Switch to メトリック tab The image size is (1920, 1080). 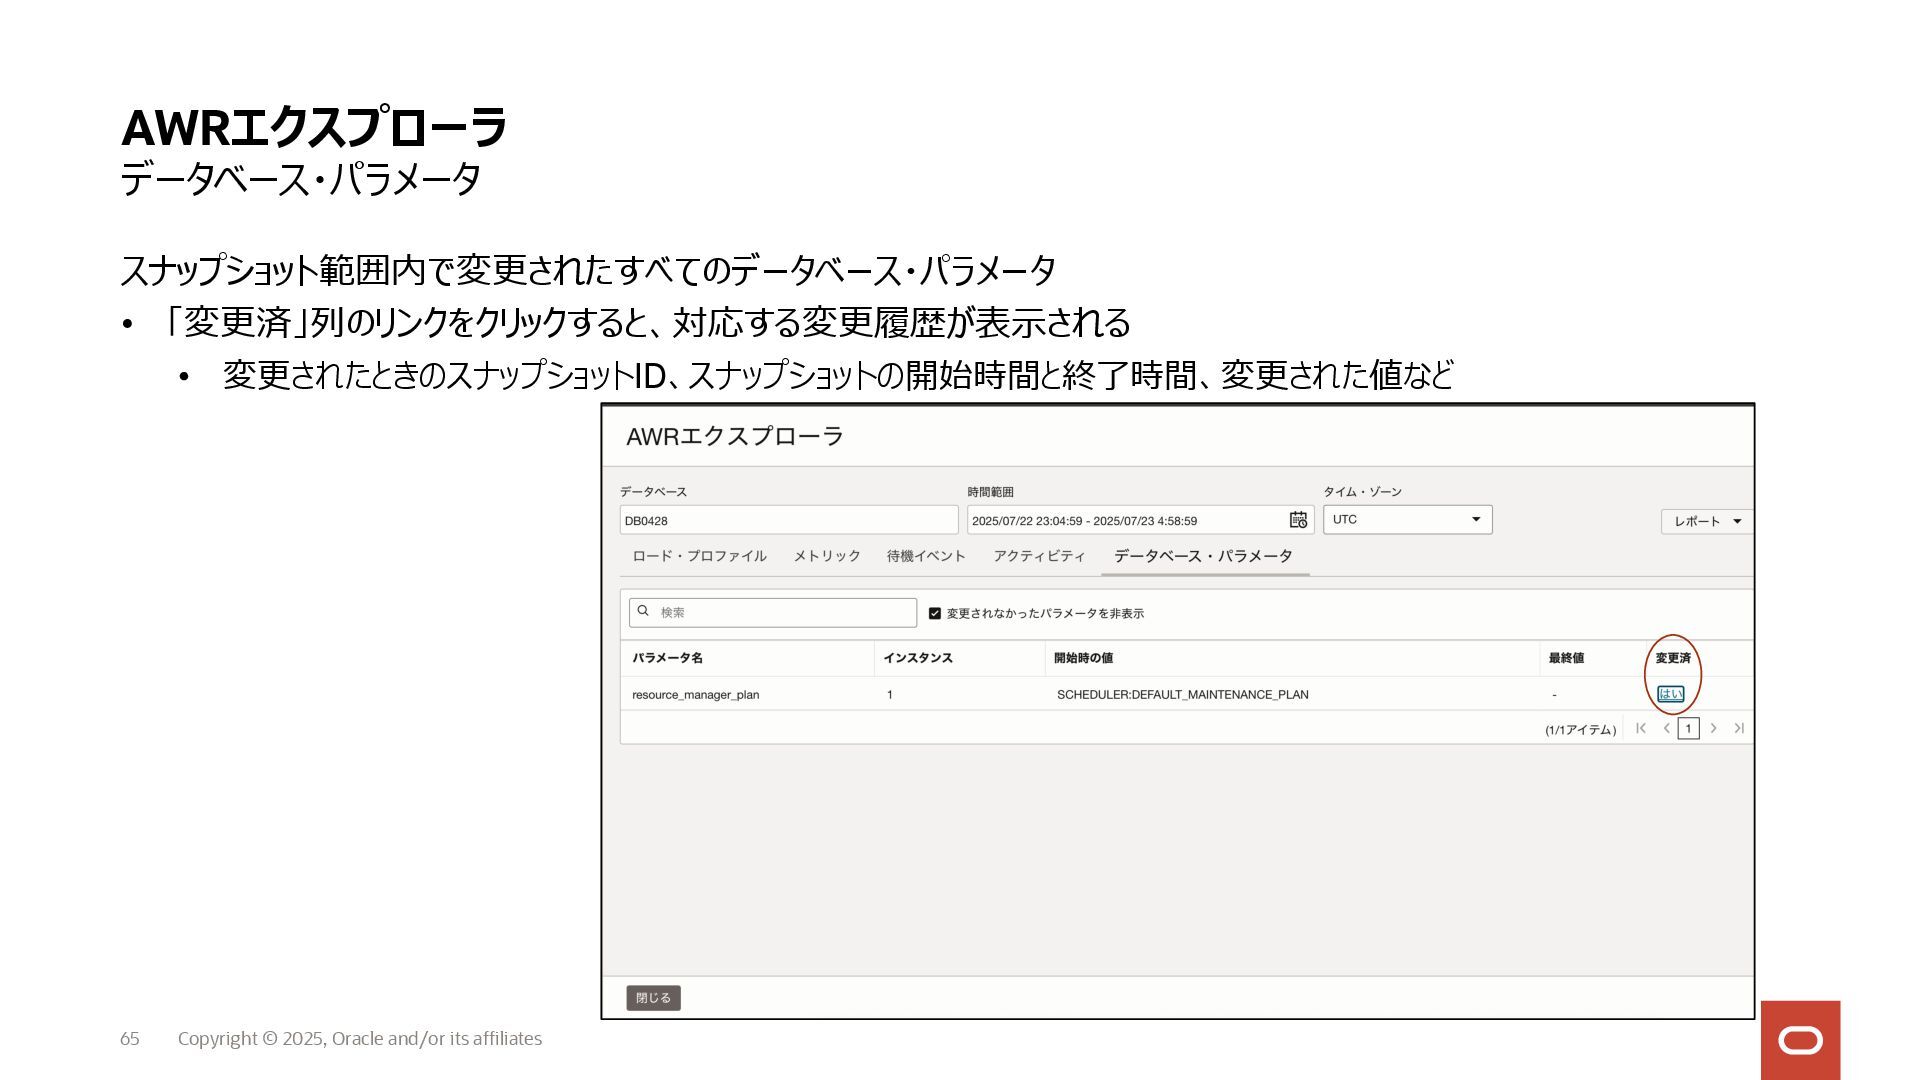pyautogui.click(x=827, y=556)
